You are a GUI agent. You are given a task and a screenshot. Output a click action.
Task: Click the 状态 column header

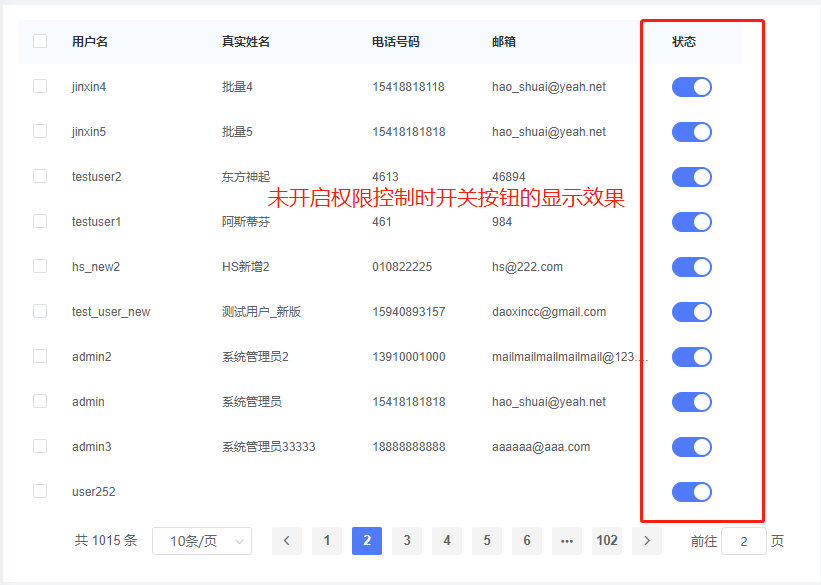coord(684,42)
